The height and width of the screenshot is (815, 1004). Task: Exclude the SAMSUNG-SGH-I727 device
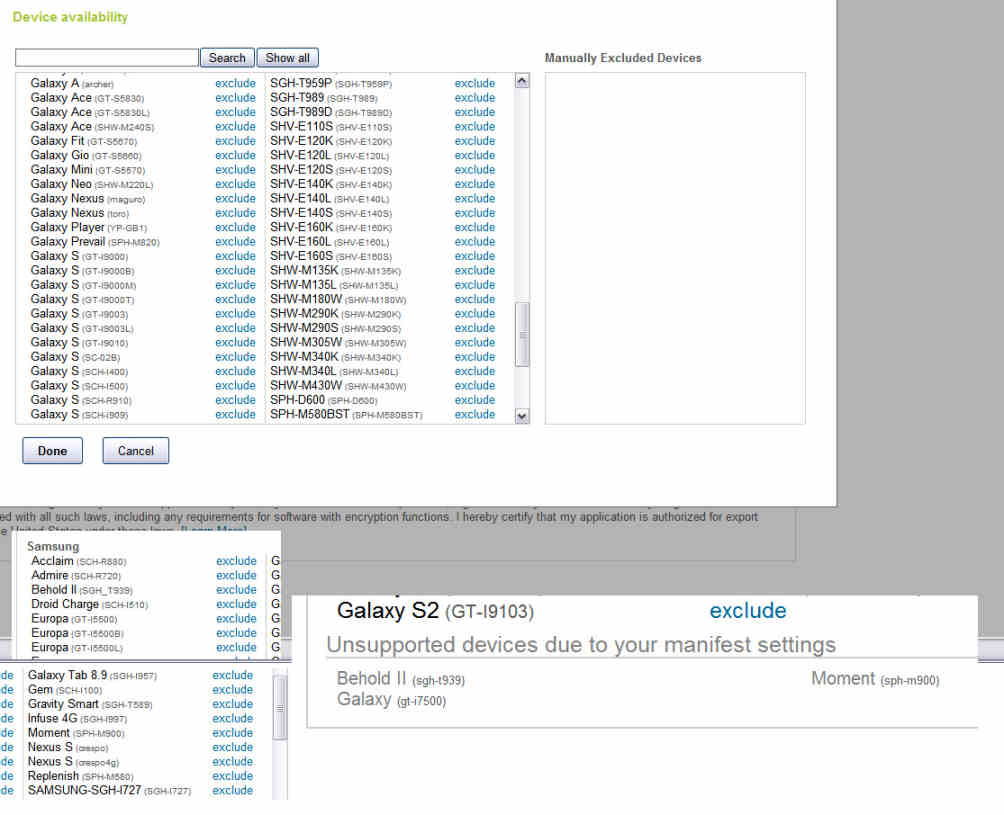coord(232,791)
